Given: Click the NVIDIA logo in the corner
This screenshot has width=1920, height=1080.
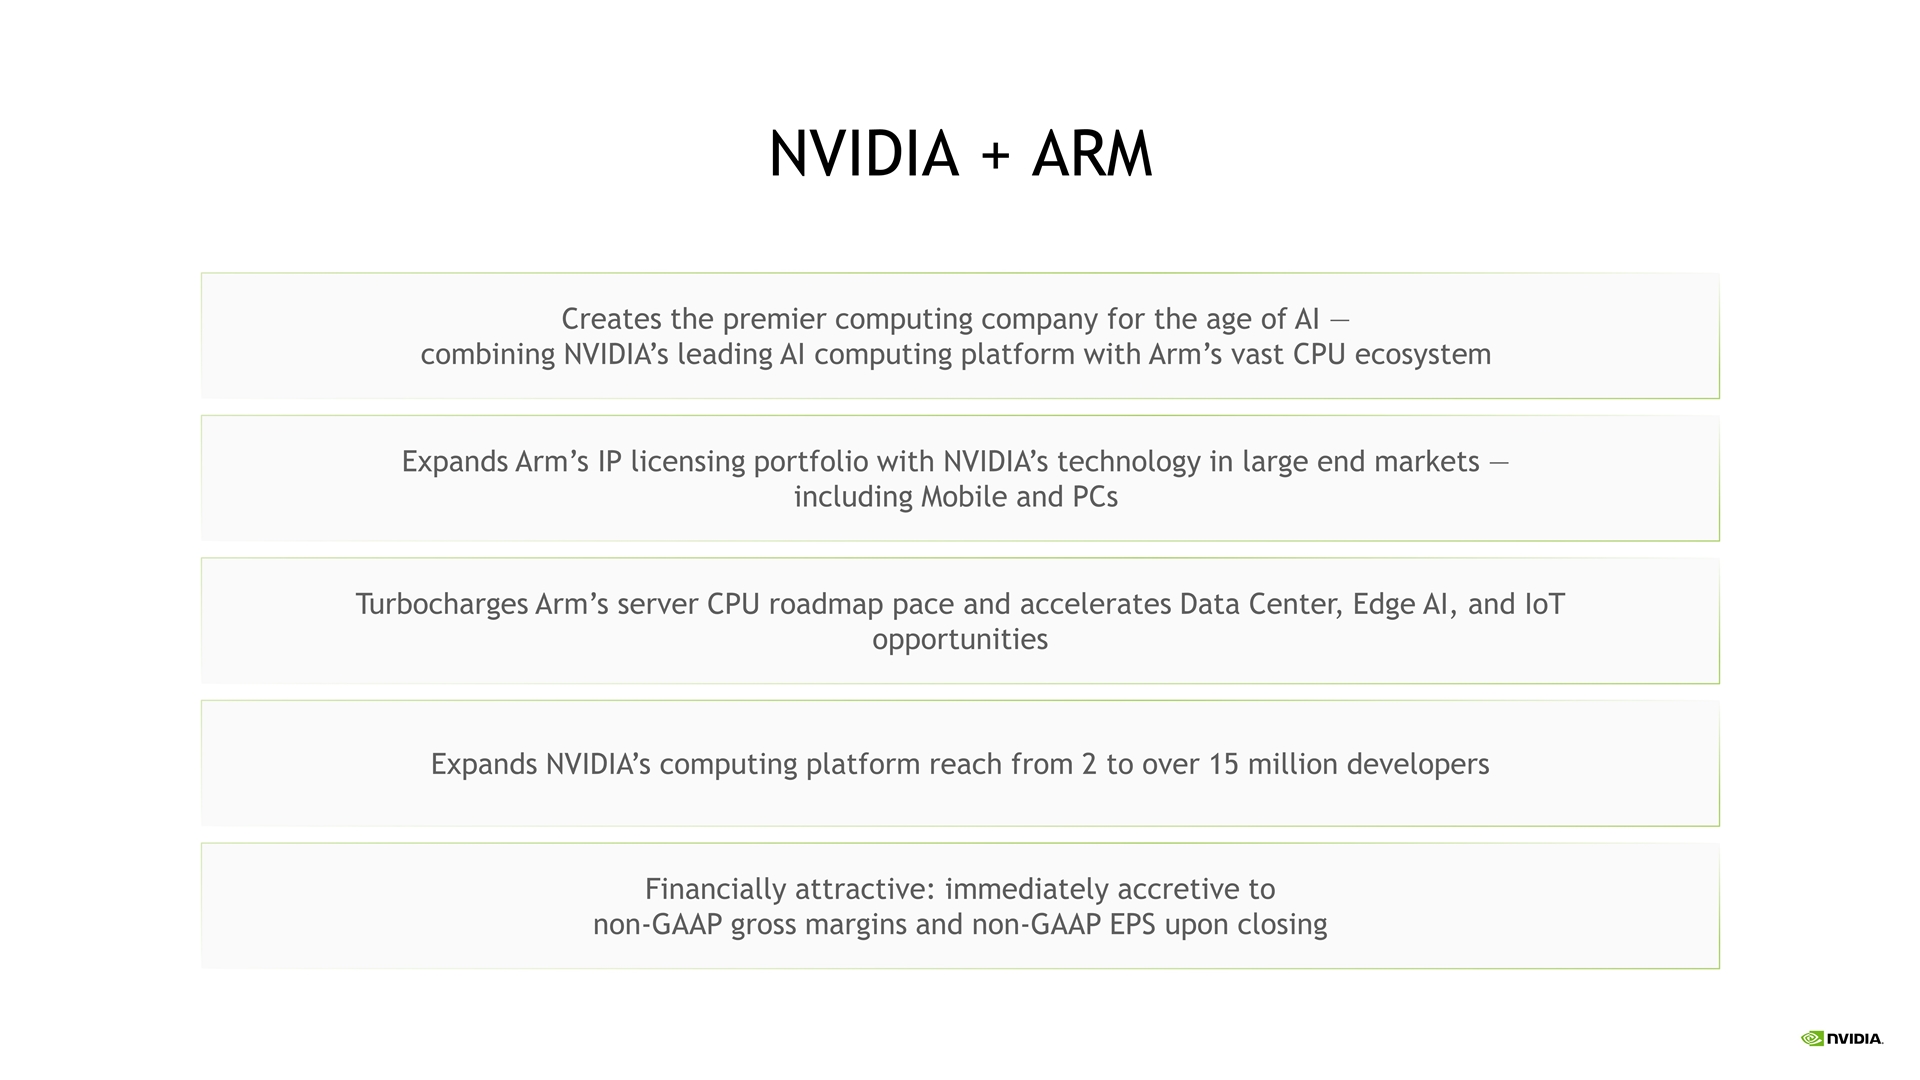Looking at the screenshot, I should (1841, 1038).
